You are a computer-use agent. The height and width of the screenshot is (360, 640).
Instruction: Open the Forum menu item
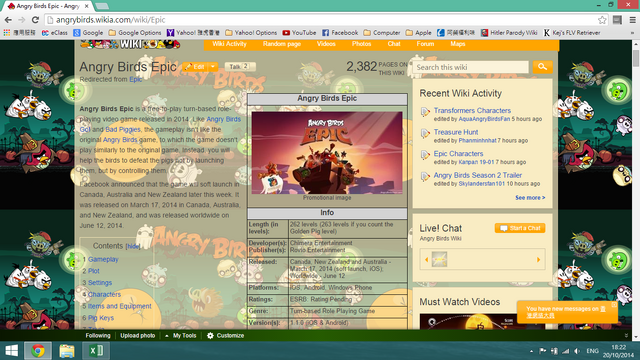click(425, 44)
